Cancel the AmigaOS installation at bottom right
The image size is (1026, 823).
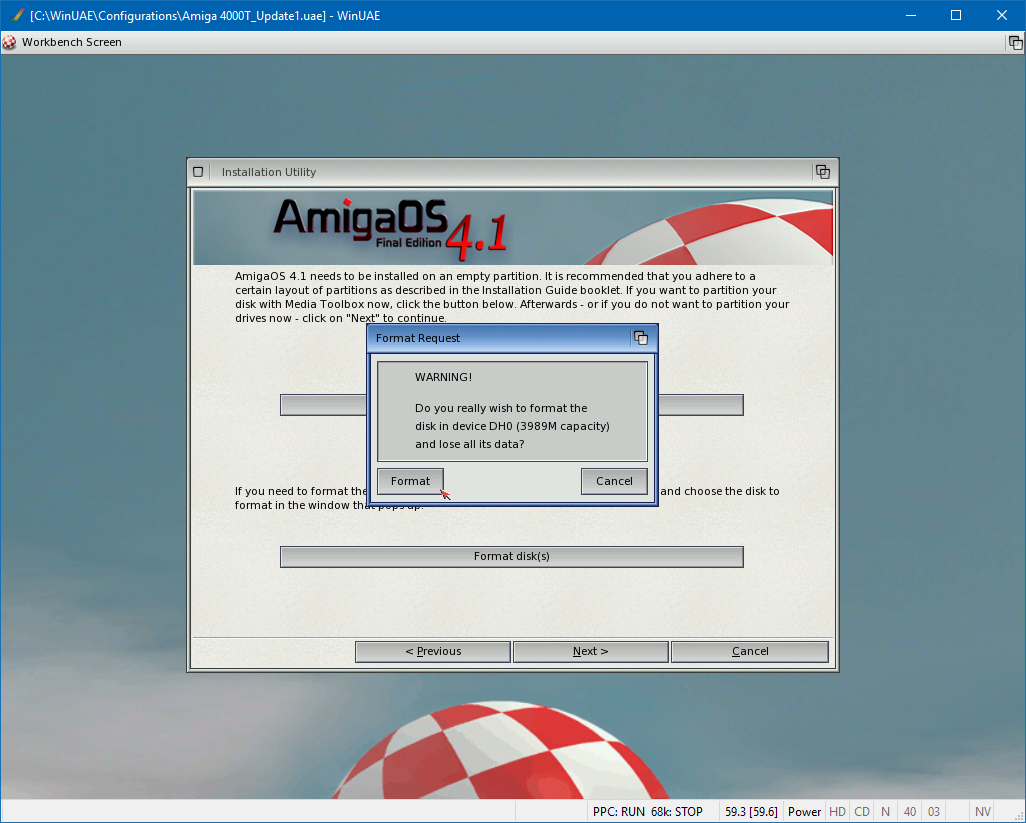[750, 651]
